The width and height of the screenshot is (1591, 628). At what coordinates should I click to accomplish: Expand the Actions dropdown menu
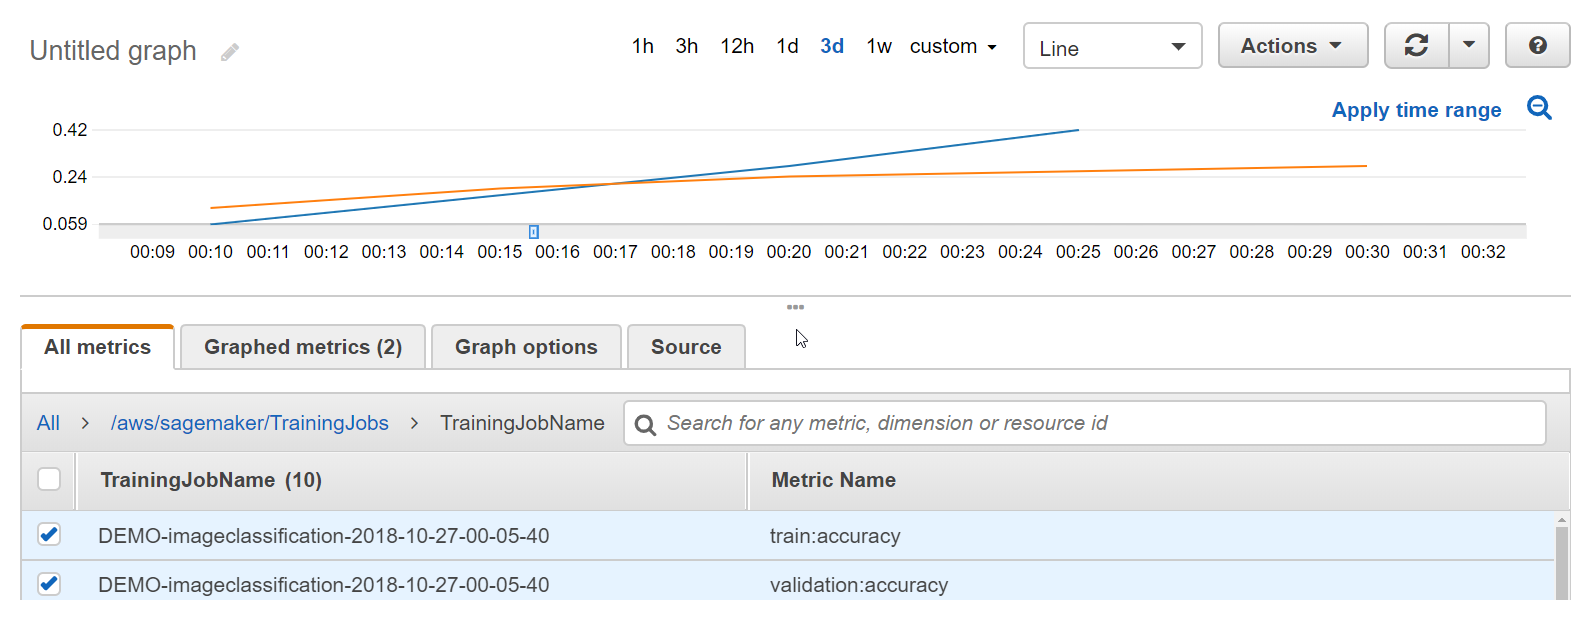click(1292, 46)
